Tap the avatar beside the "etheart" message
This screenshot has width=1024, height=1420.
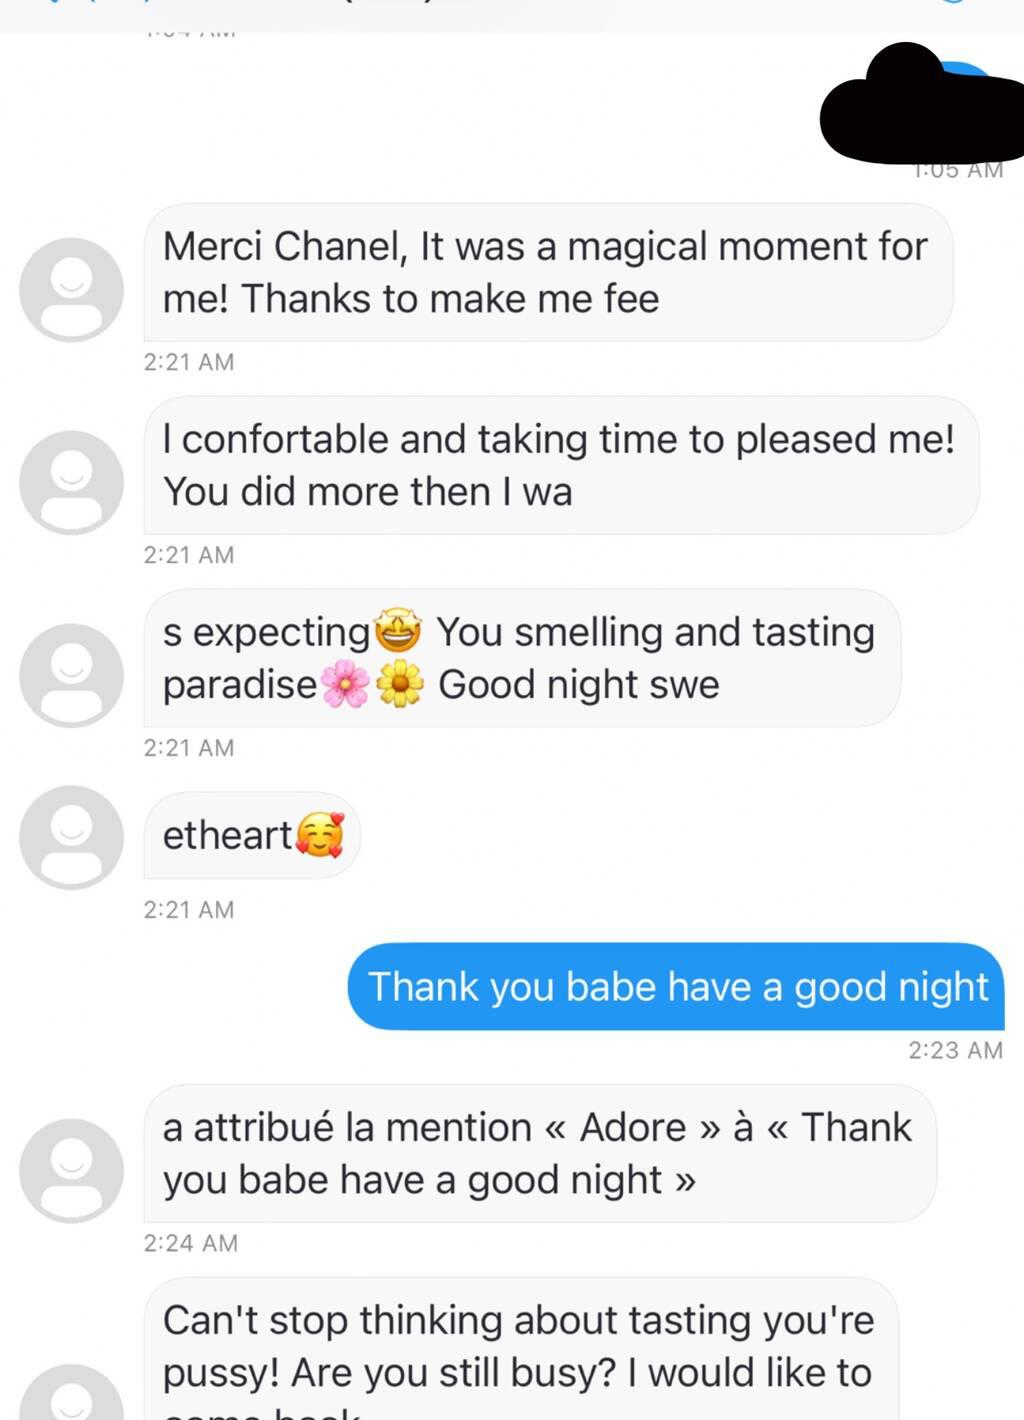[x=71, y=837]
